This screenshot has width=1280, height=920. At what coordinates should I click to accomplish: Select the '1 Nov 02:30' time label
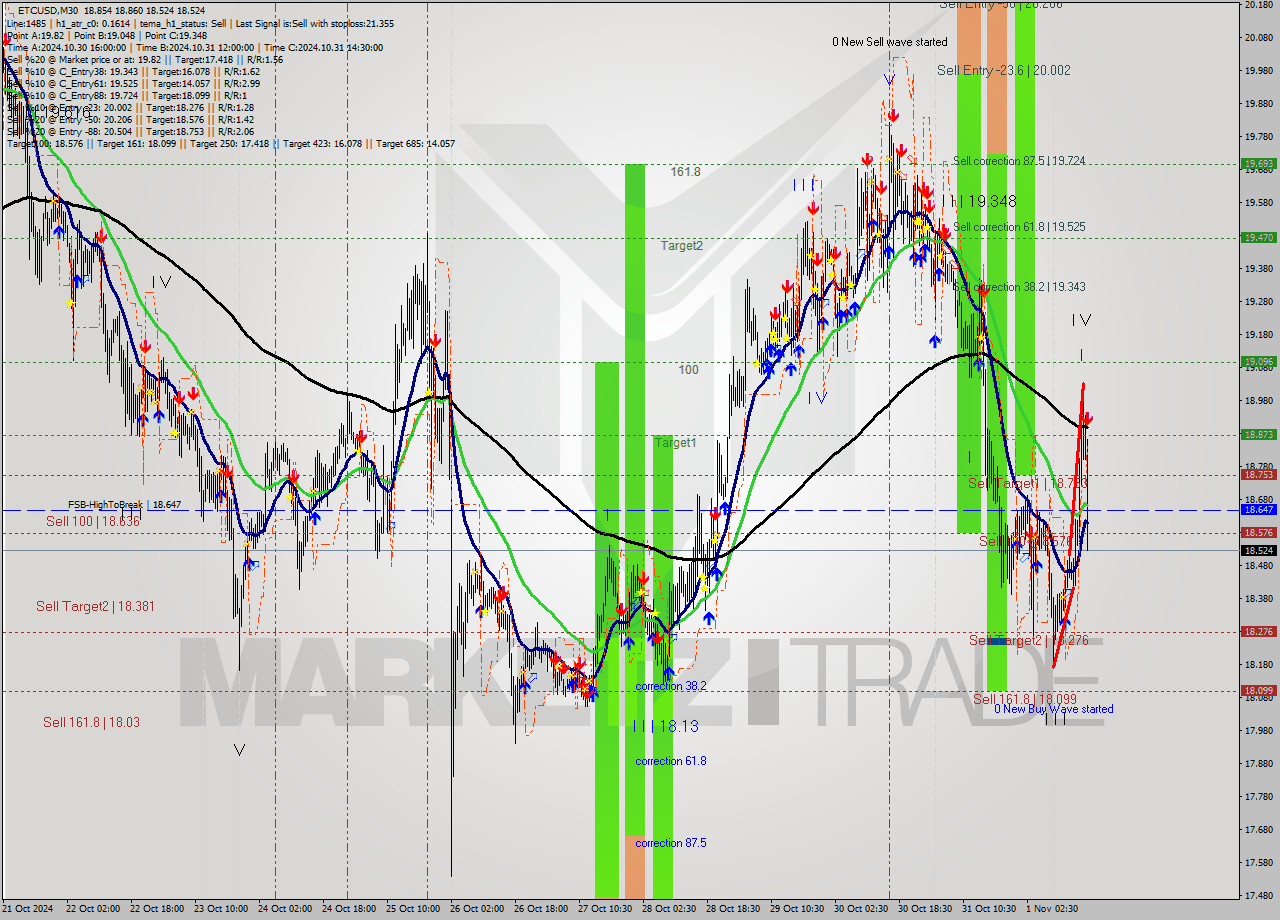[1051, 908]
